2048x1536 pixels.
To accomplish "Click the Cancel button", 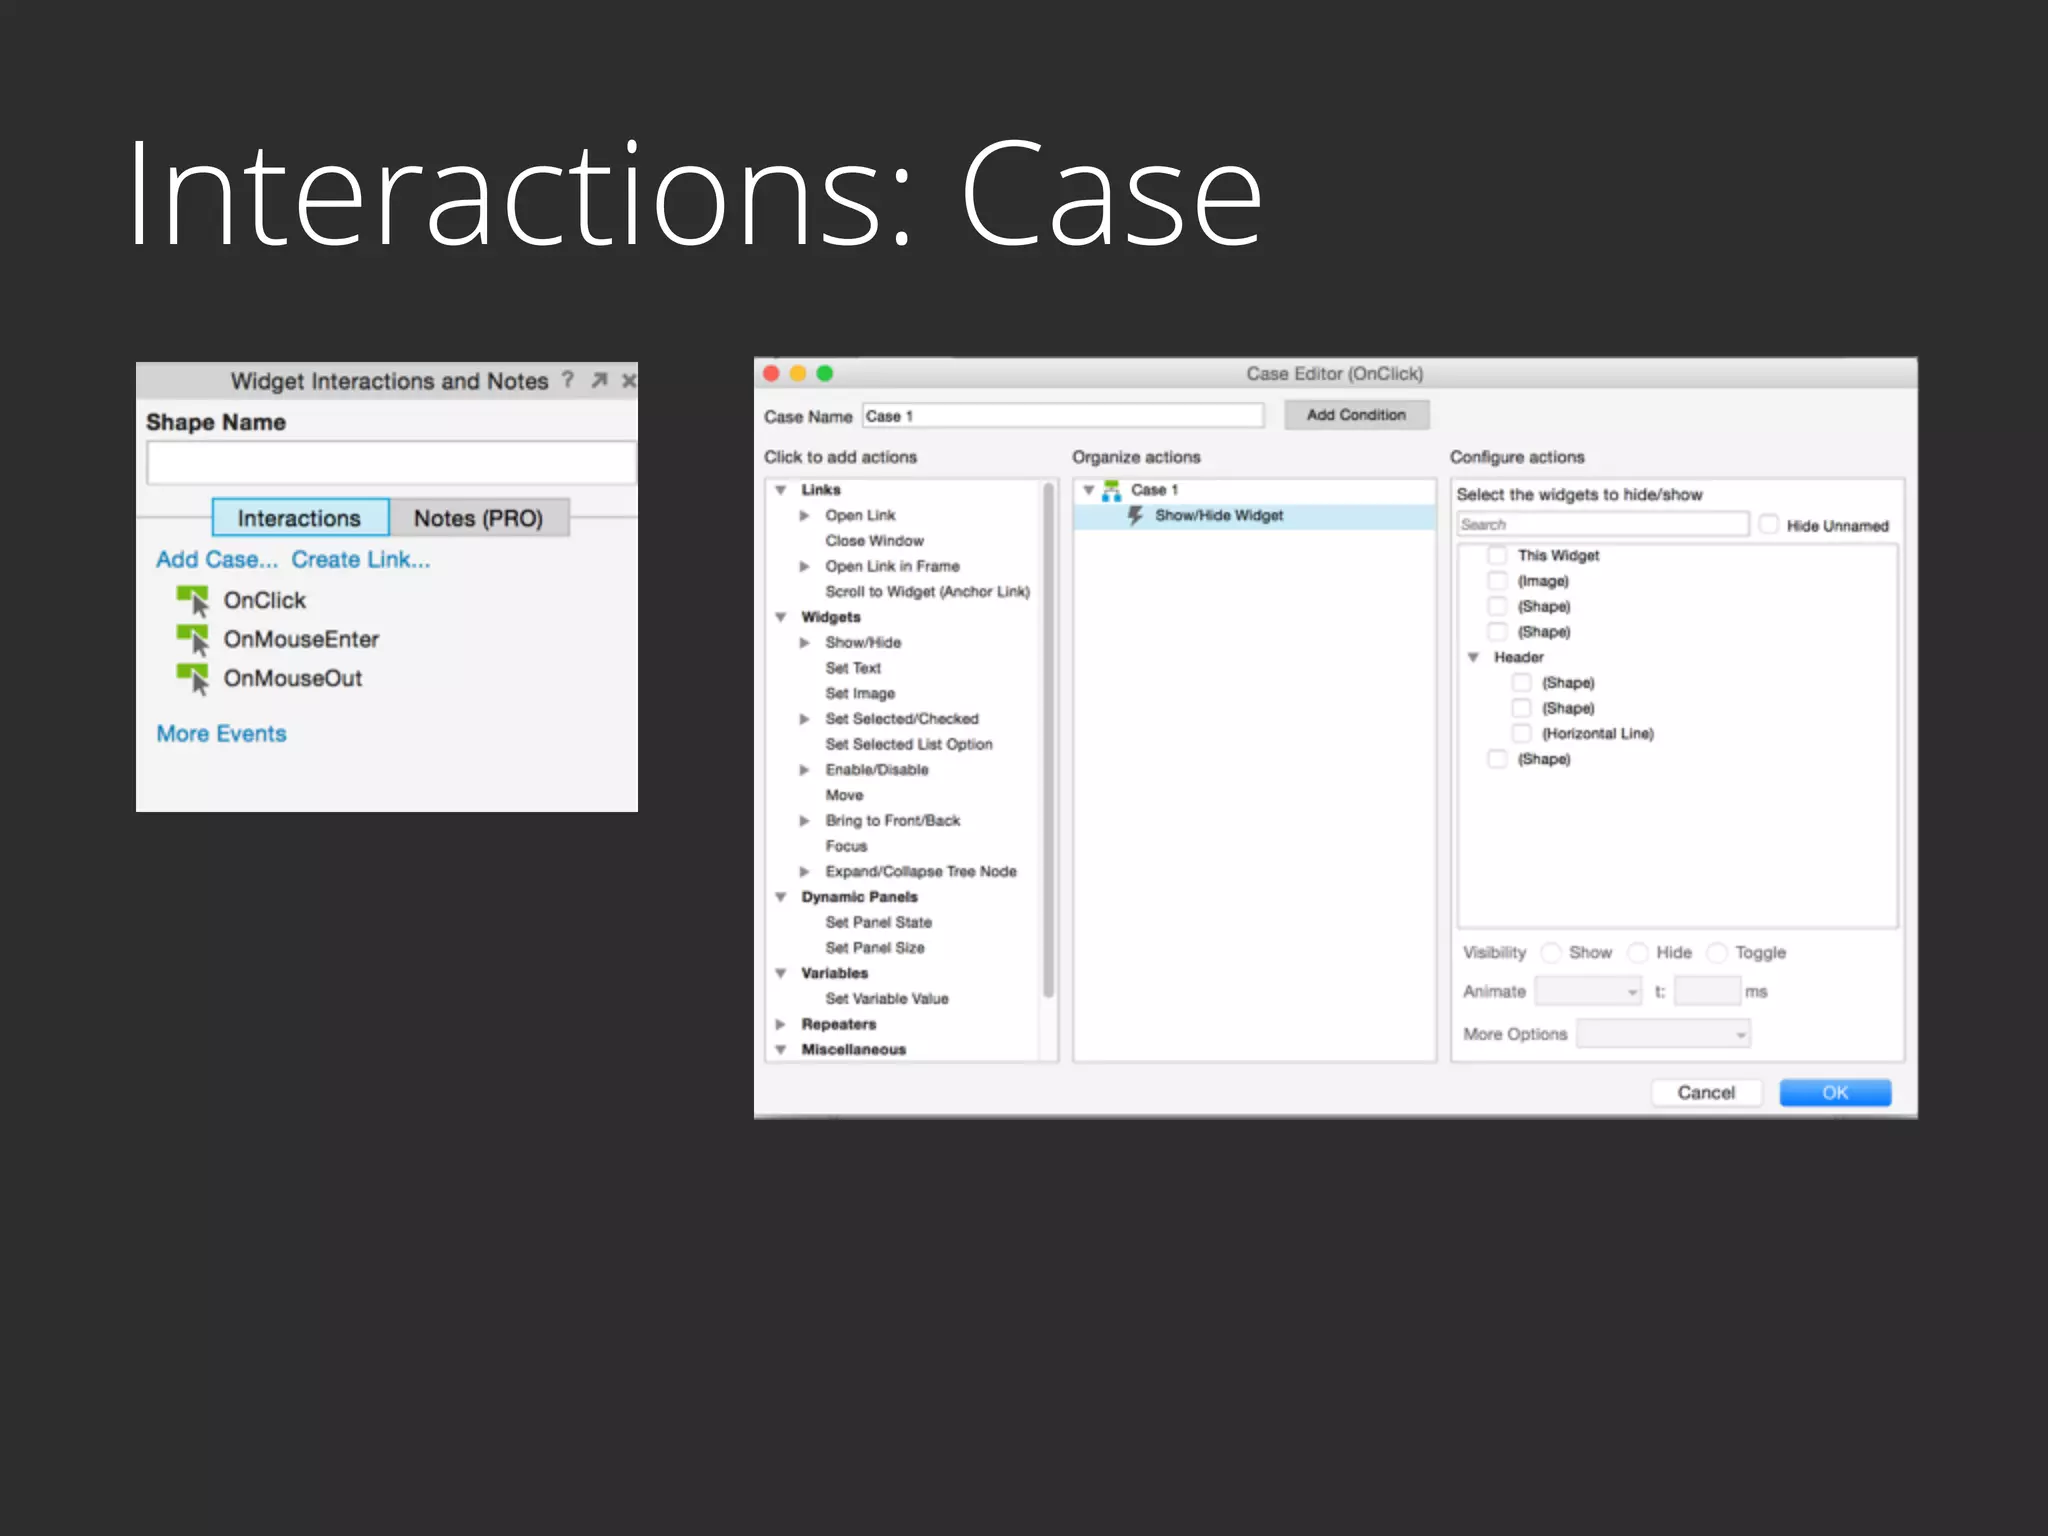I will [1706, 1092].
